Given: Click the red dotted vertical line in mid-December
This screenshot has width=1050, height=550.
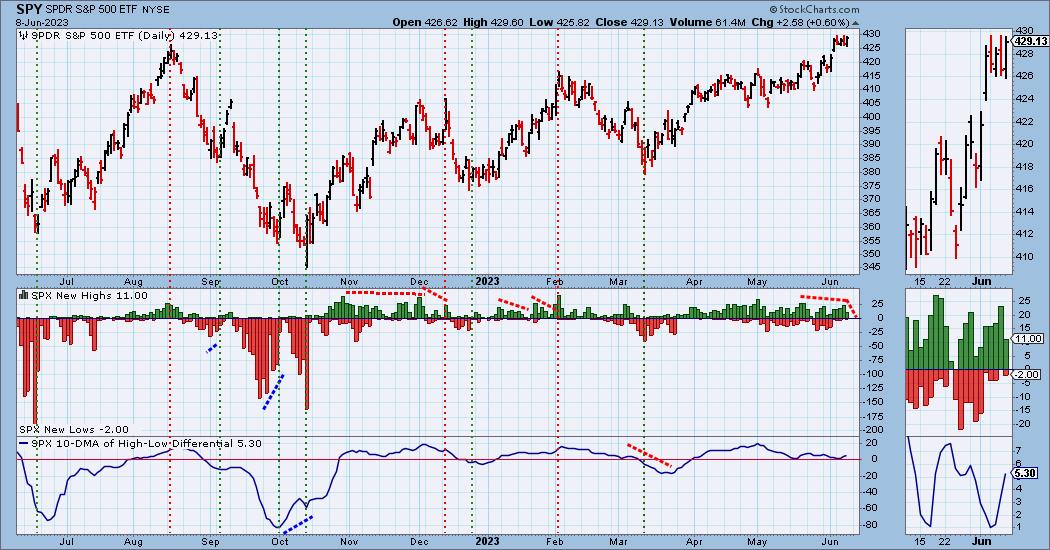Looking at the screenshot, I should [x=445, y=281].
